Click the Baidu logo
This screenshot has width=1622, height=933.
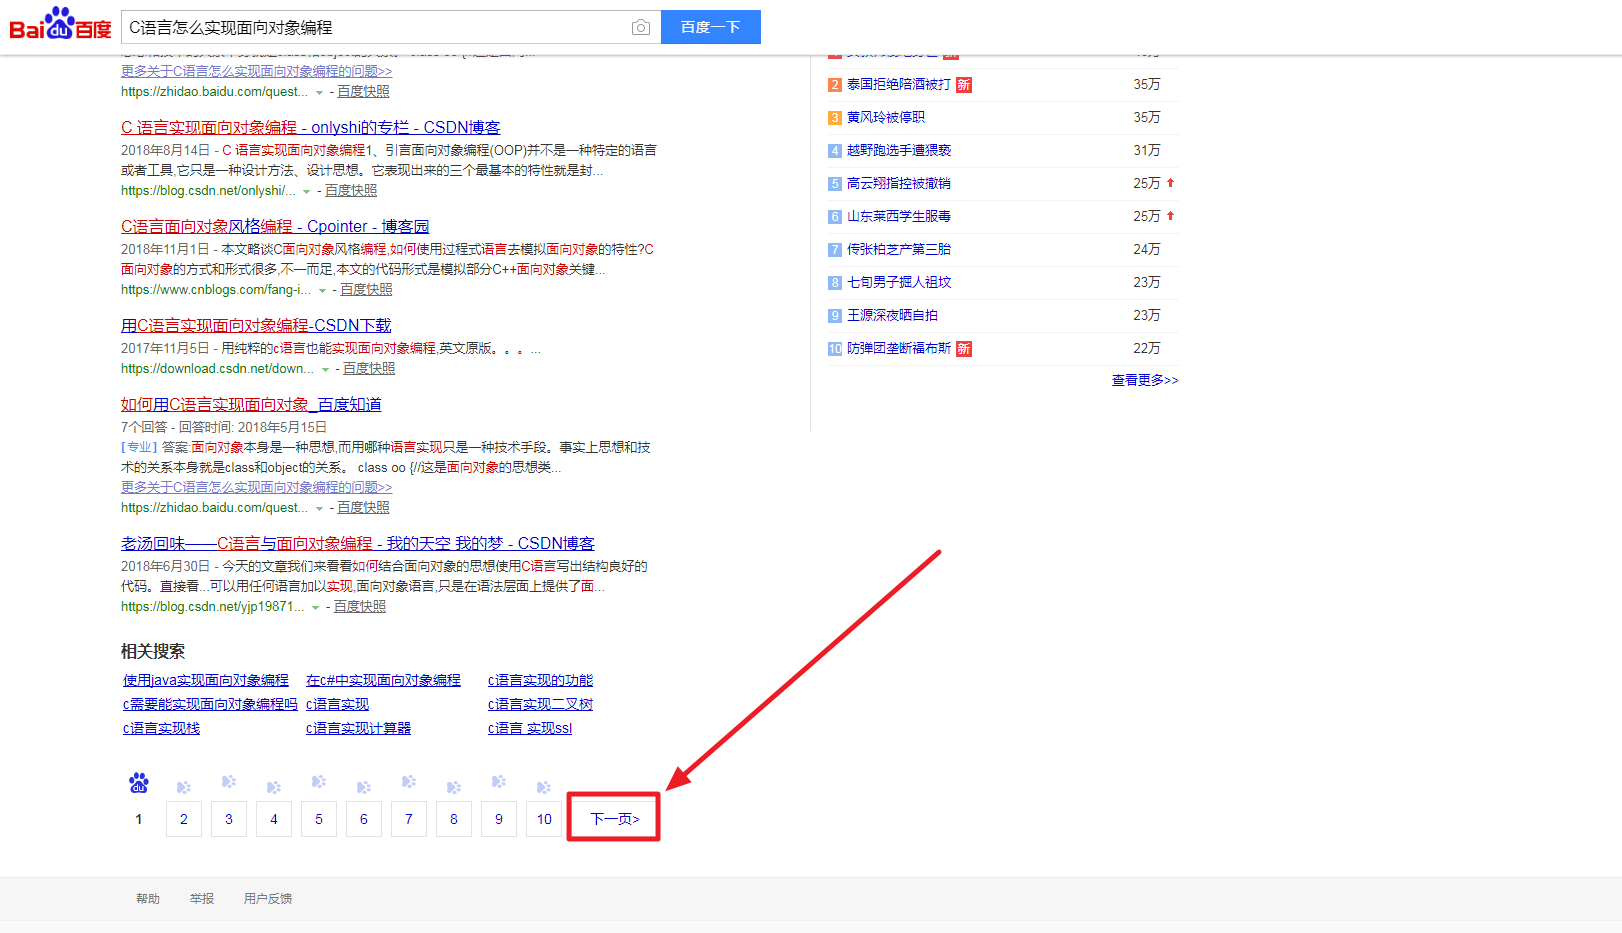point(60,24)
